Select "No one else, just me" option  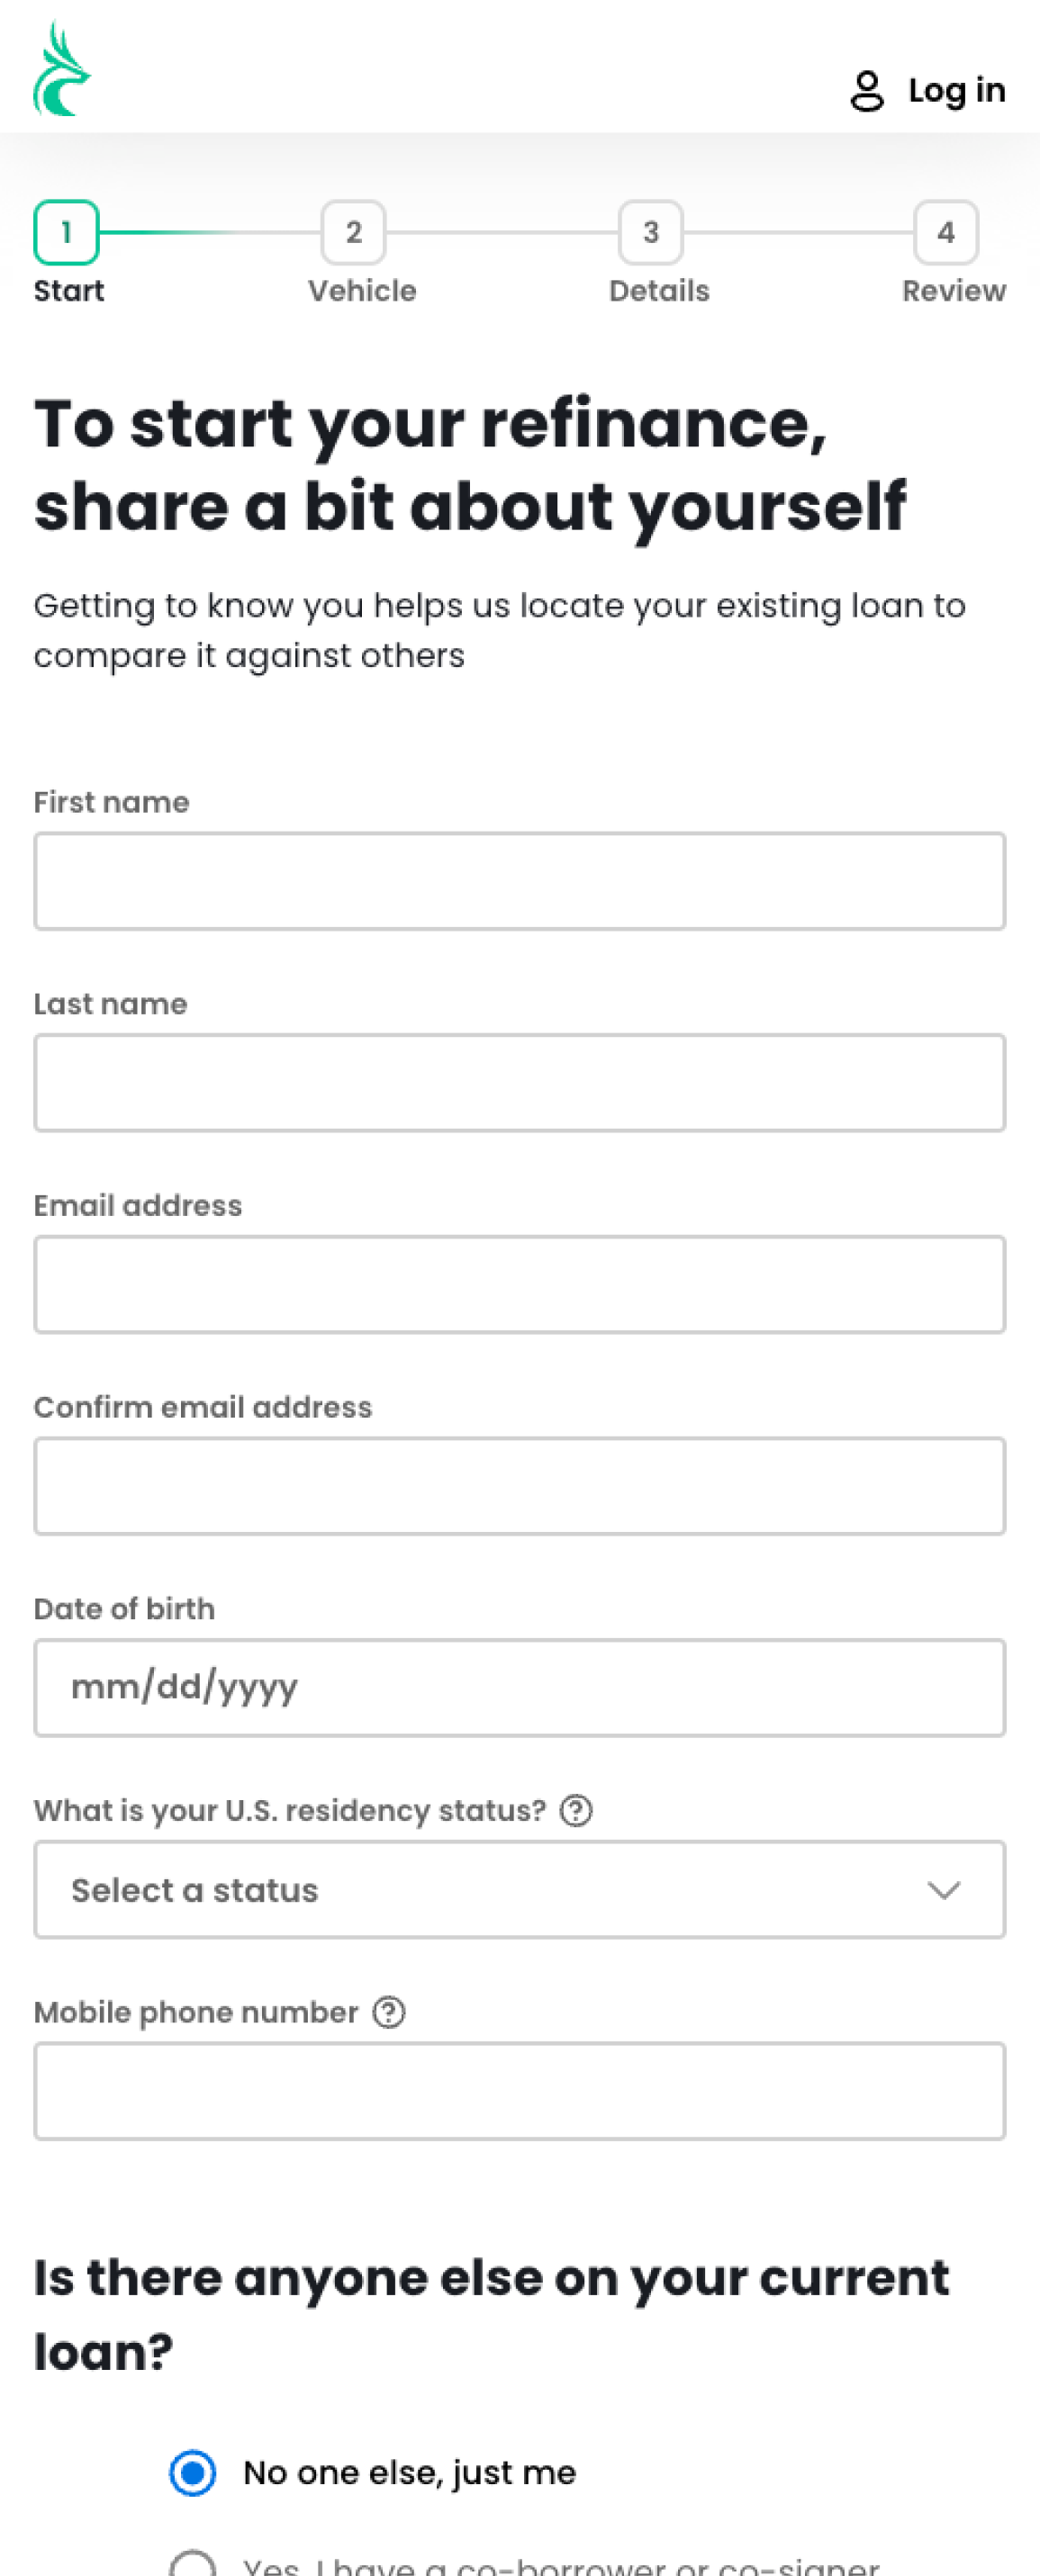pos(193,2472)
